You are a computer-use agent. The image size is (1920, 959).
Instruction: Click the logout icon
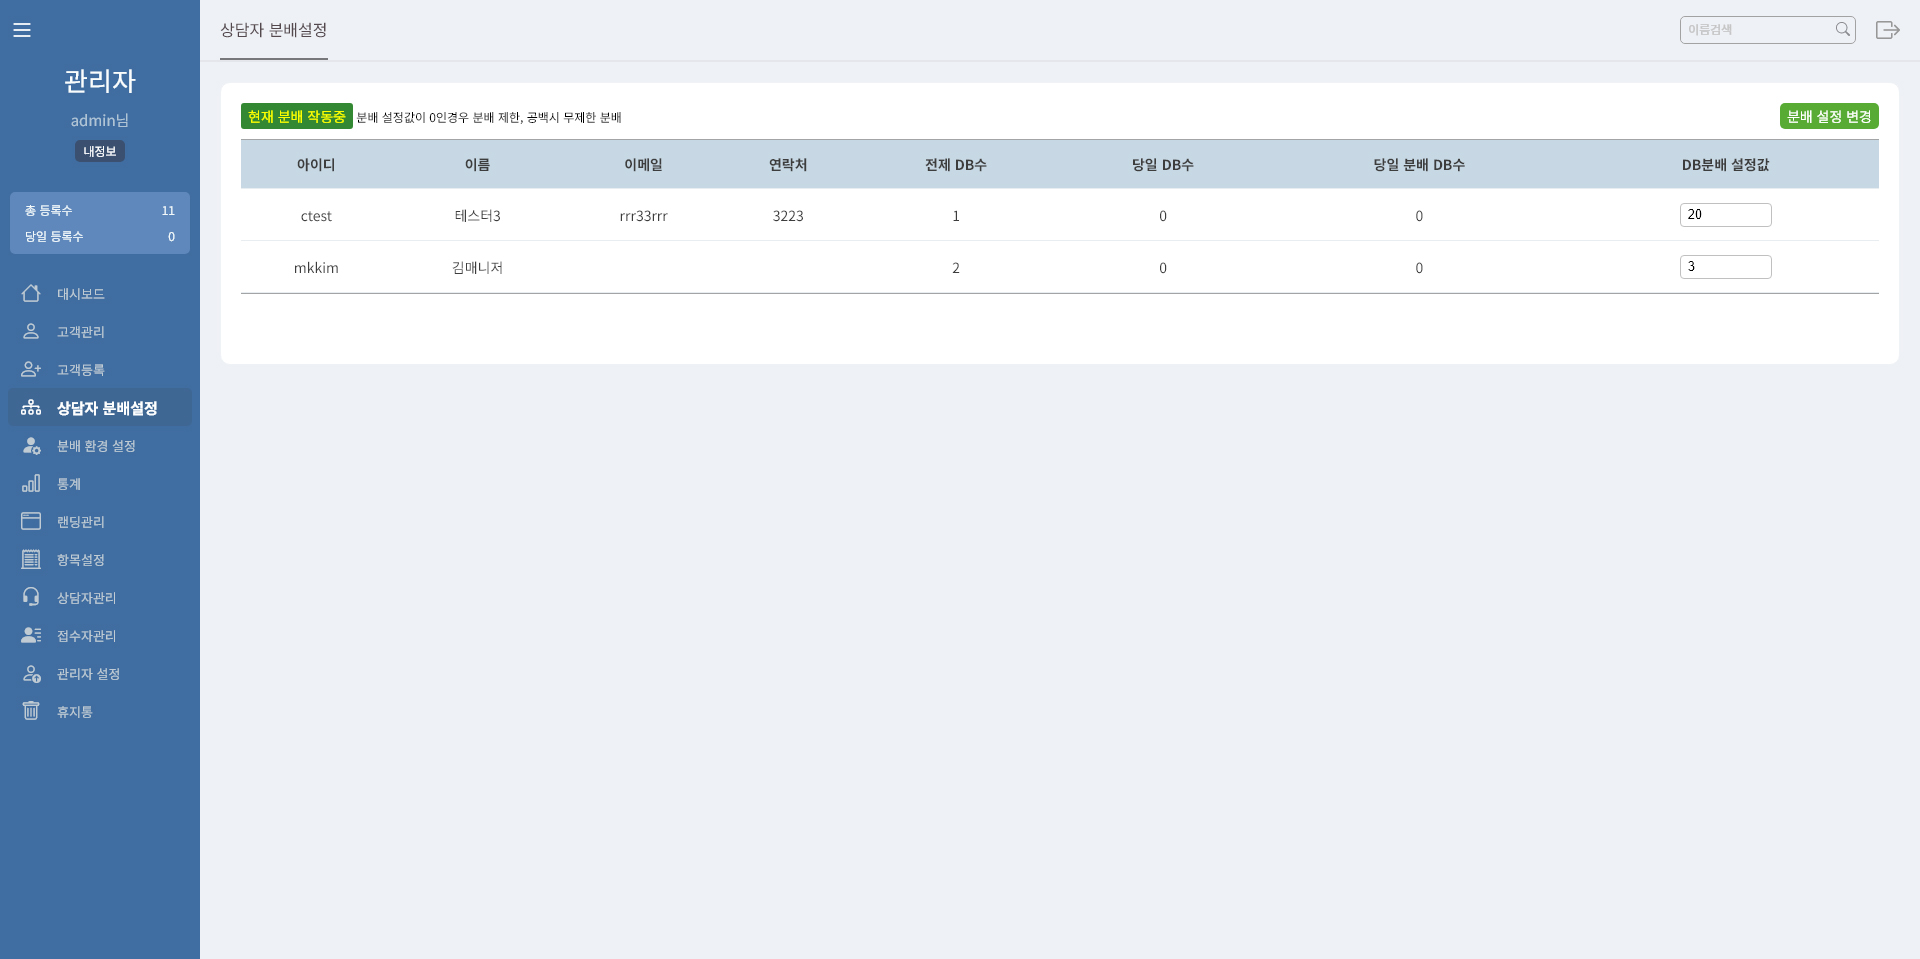click(1887, 30)
